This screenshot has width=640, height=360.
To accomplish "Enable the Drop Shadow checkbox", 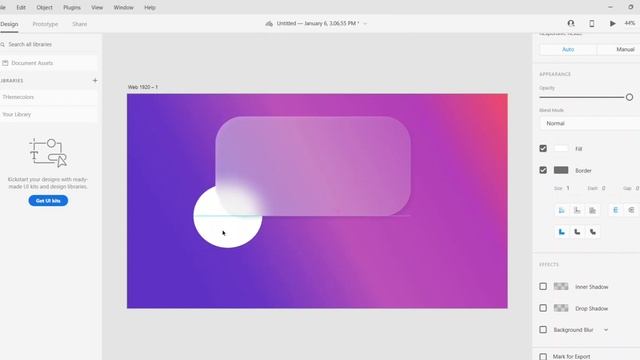I will pos(543,308).
